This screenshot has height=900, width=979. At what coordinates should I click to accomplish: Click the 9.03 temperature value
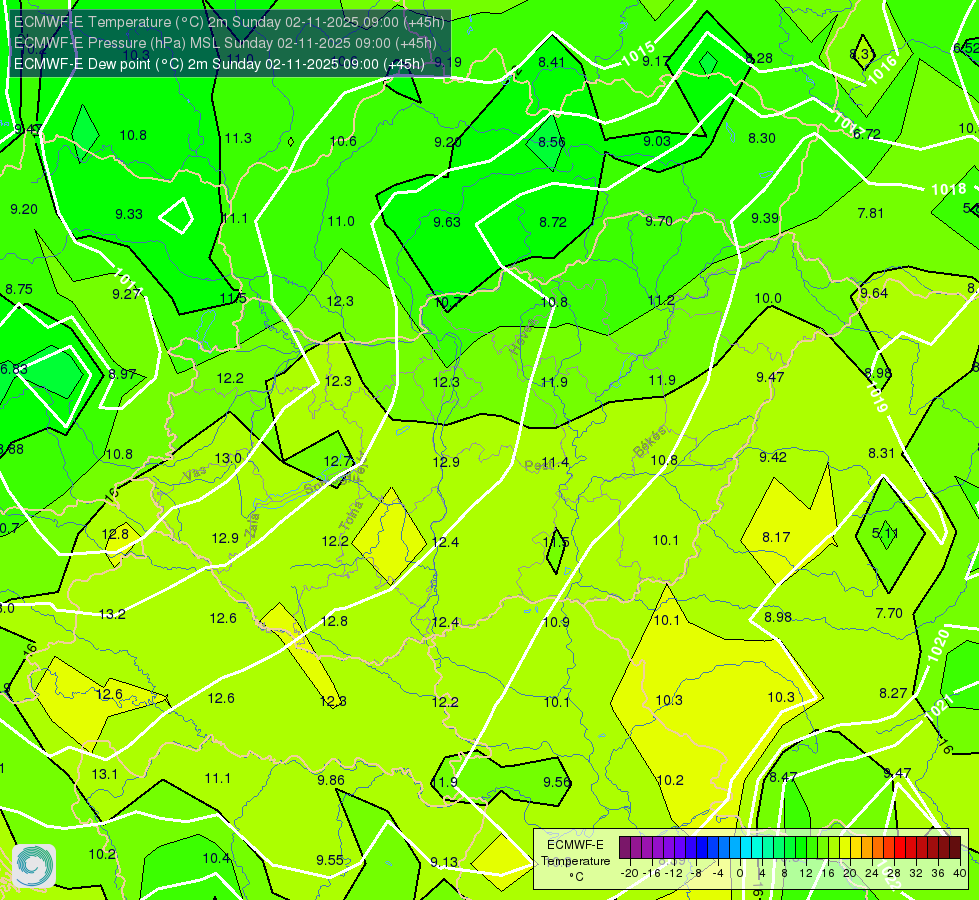pos(657,141)
